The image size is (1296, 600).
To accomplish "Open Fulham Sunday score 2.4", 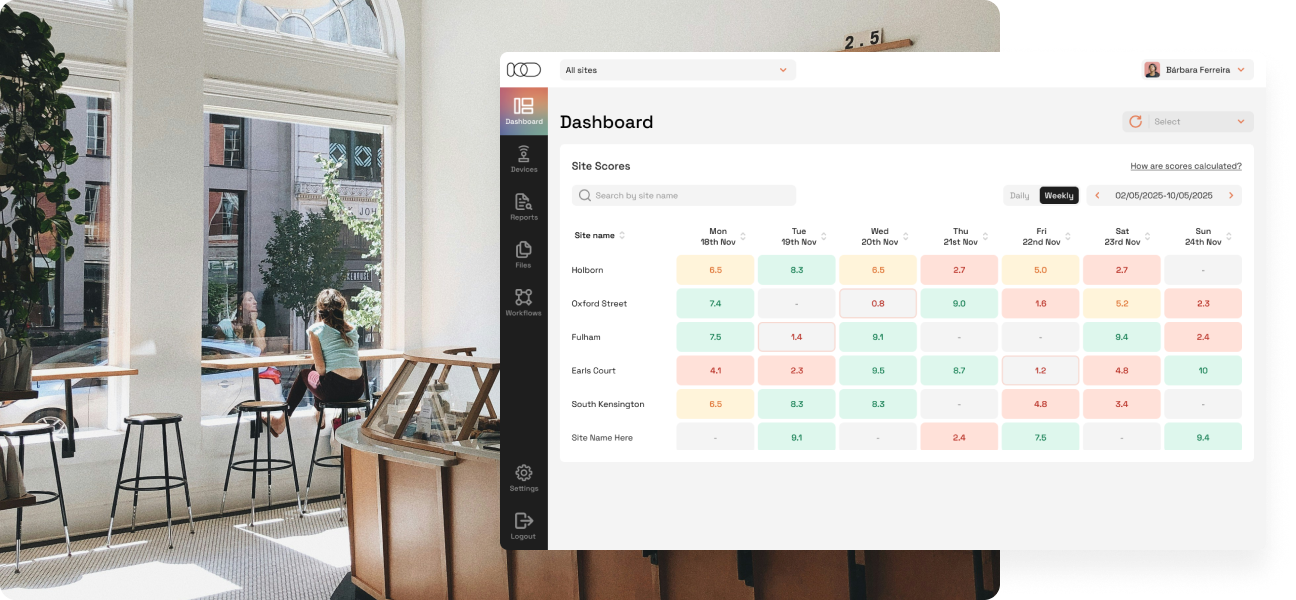I will click(1202, 337).
